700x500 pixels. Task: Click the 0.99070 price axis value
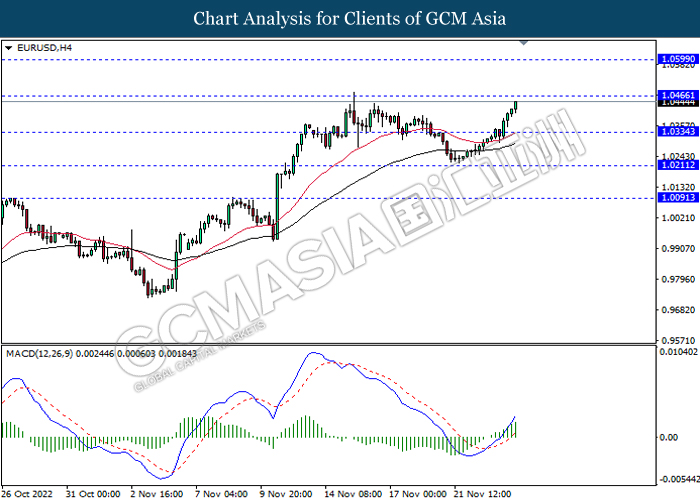click(x=679, y=248)
